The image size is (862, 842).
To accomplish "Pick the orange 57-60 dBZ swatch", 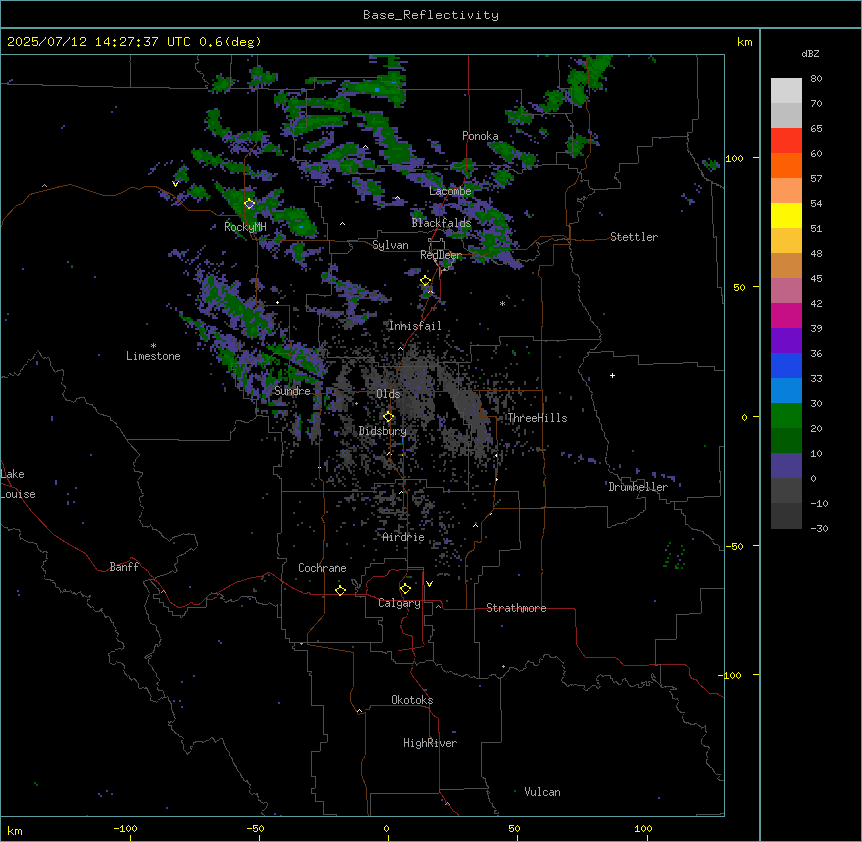I will pos(786,165).
